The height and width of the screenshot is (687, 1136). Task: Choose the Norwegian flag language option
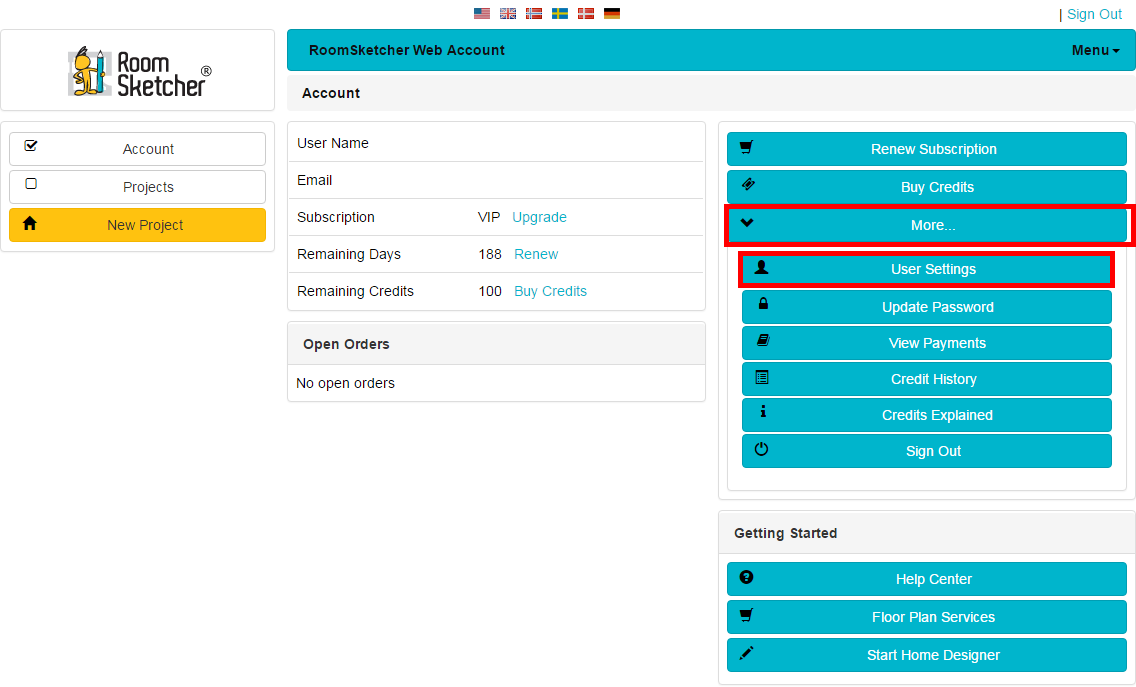[534, 13]
